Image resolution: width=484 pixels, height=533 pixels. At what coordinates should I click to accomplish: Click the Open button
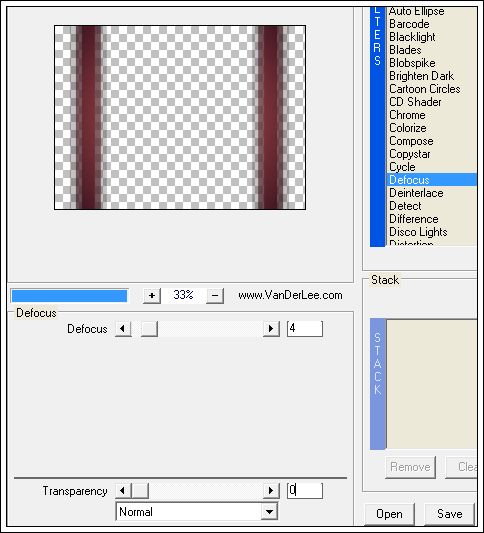pos(390,514)
